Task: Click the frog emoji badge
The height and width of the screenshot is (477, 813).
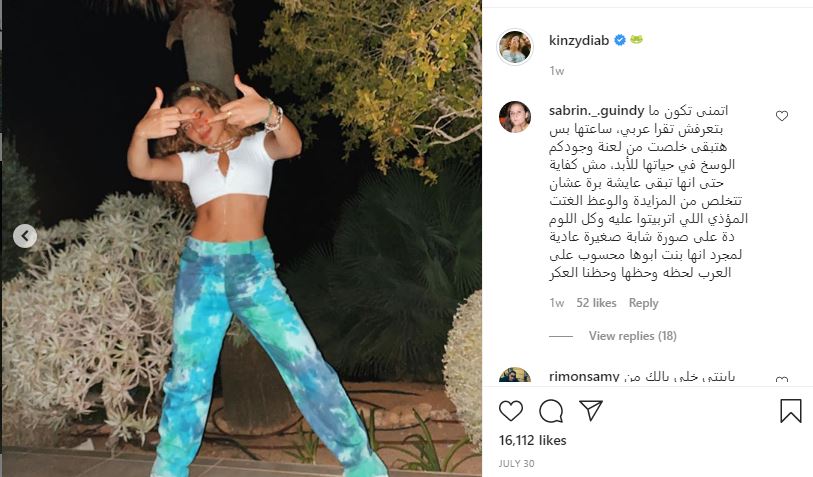Action: (x=636, y=39)
